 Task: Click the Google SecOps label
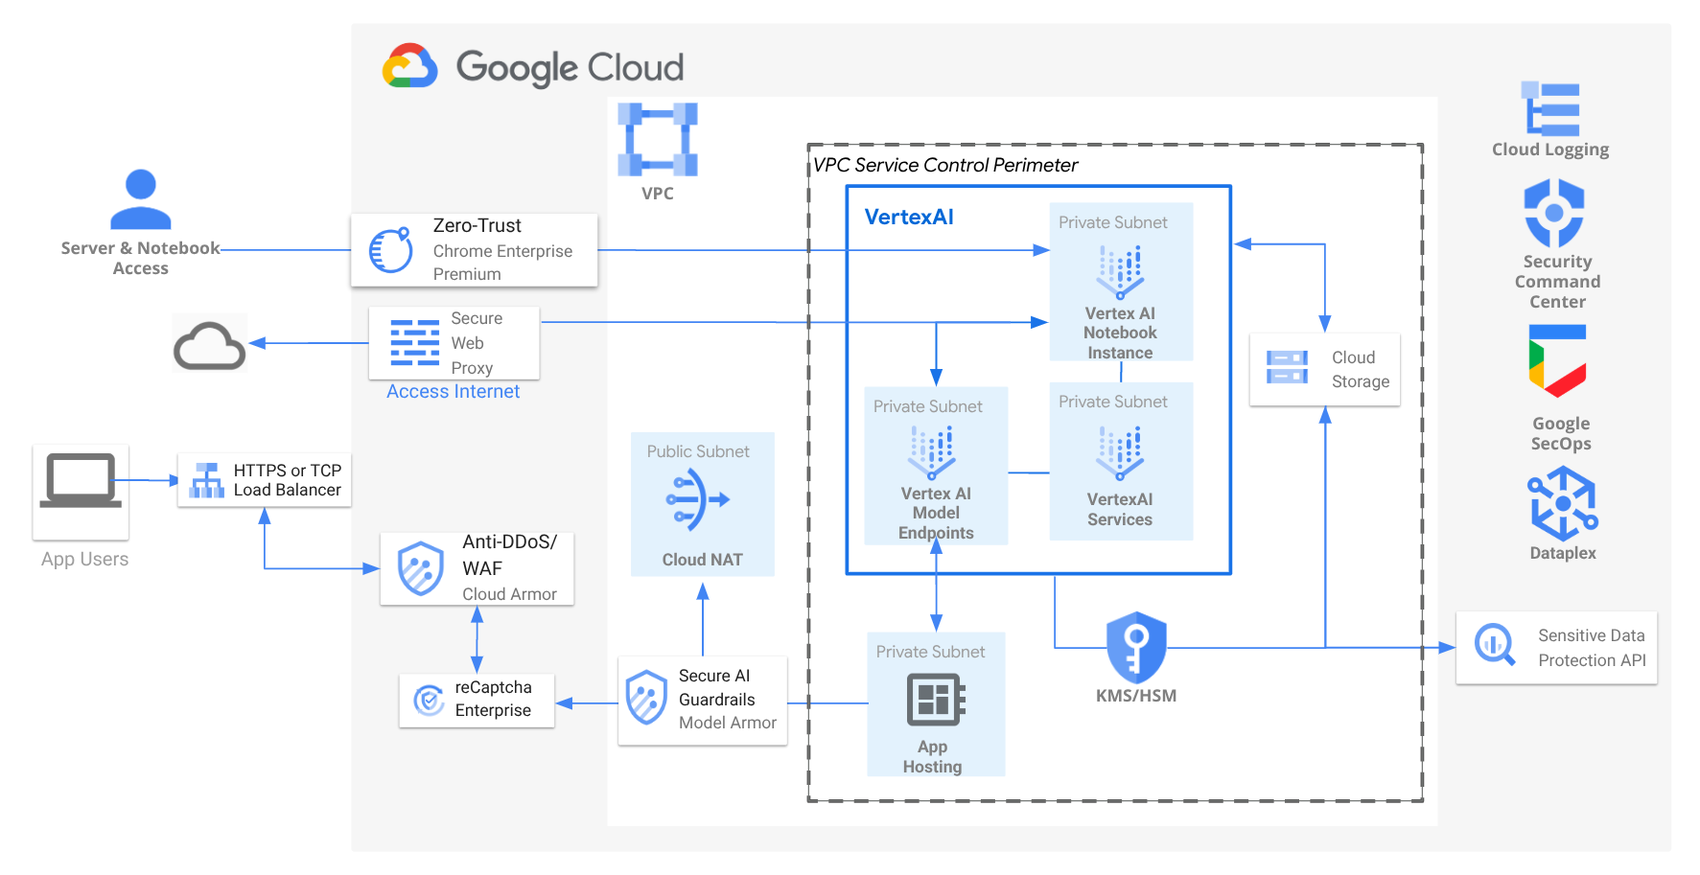[x=1561, y=433]
